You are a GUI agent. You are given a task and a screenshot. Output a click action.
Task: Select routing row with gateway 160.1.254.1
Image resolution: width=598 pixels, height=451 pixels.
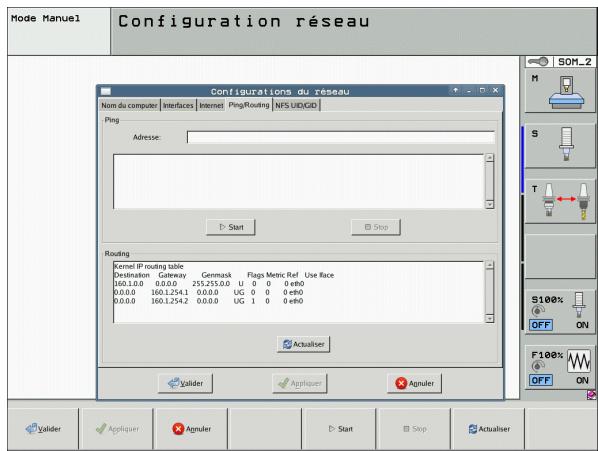209,292
